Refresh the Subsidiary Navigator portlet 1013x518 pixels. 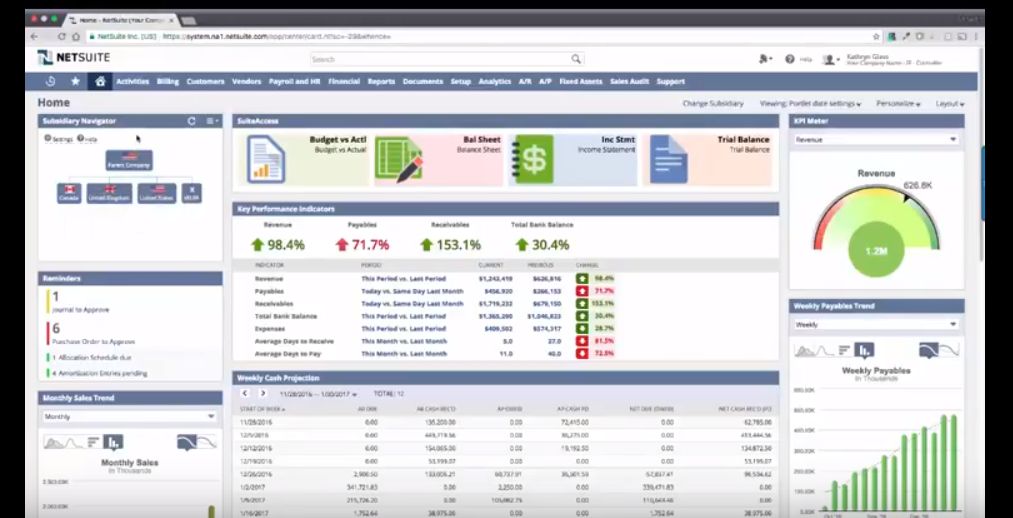coord(191,121)
